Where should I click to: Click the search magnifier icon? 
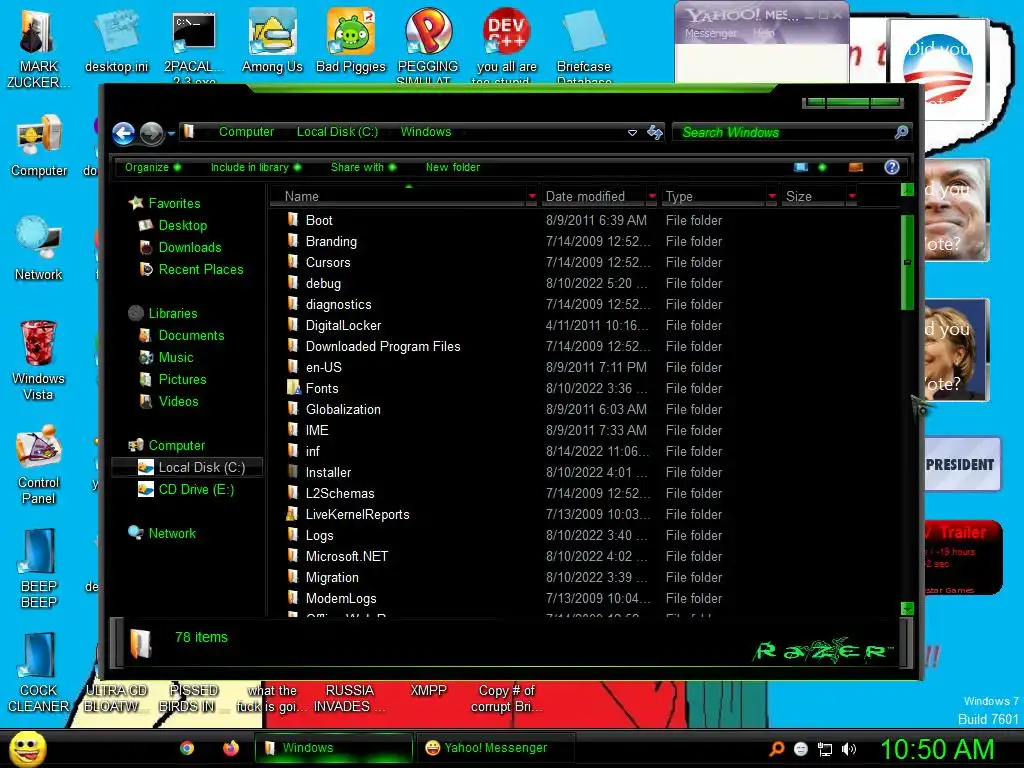[901, 133]
